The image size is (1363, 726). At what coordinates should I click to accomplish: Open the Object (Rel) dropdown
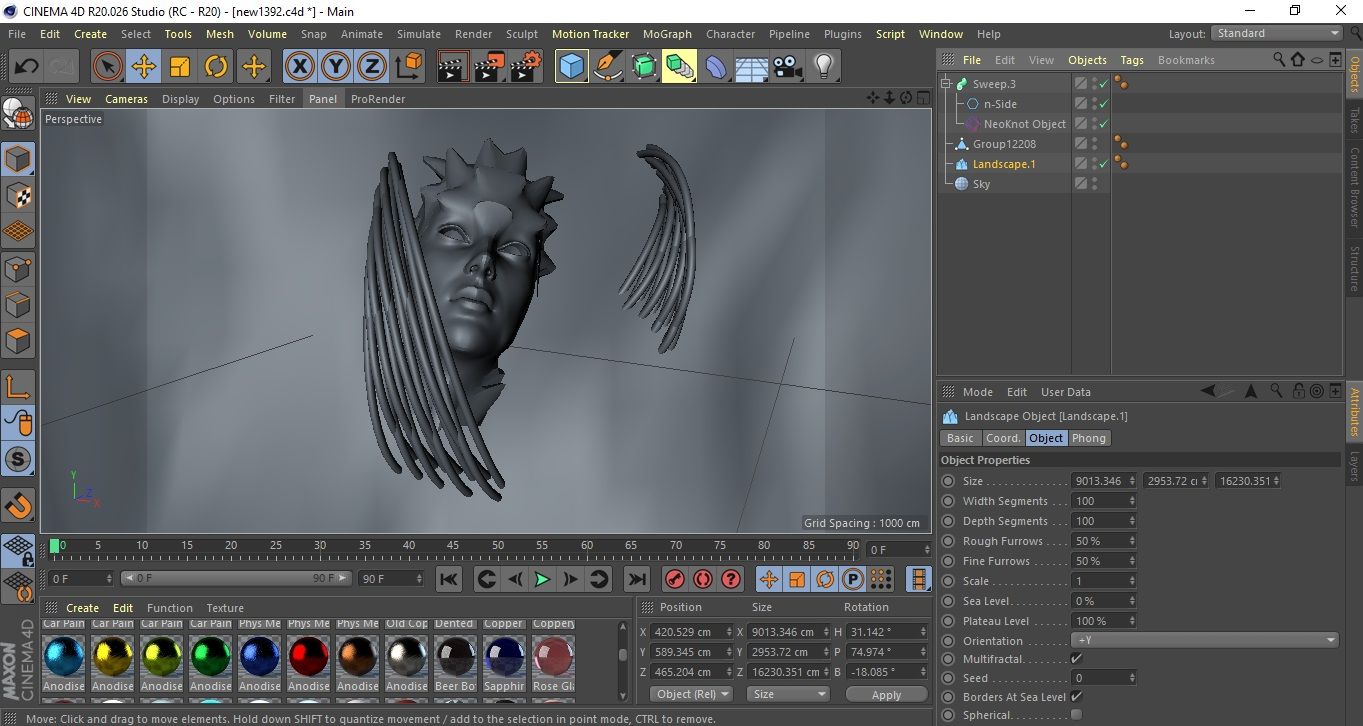(x=691, y=694)
